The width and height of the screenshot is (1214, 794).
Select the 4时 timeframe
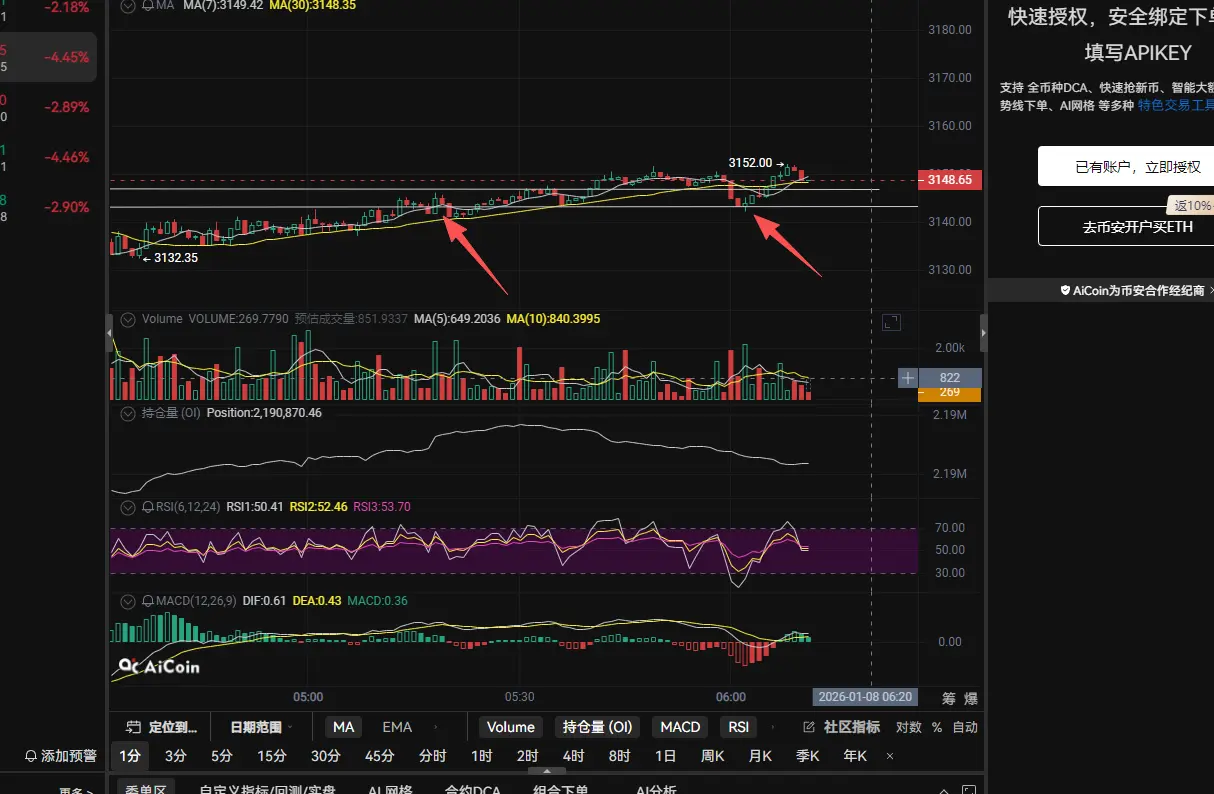[x=573, y=756]
